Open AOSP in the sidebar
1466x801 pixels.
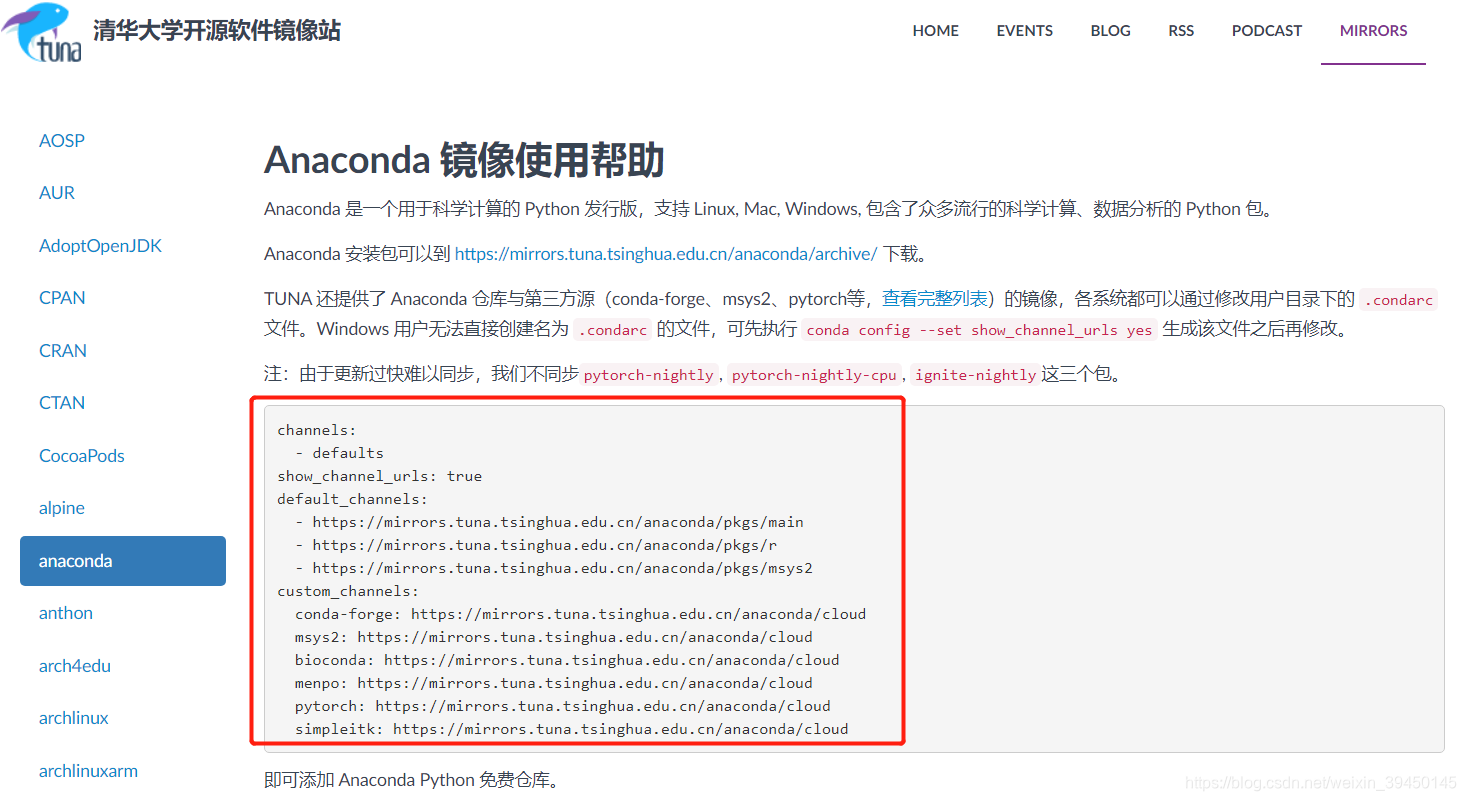62,141
